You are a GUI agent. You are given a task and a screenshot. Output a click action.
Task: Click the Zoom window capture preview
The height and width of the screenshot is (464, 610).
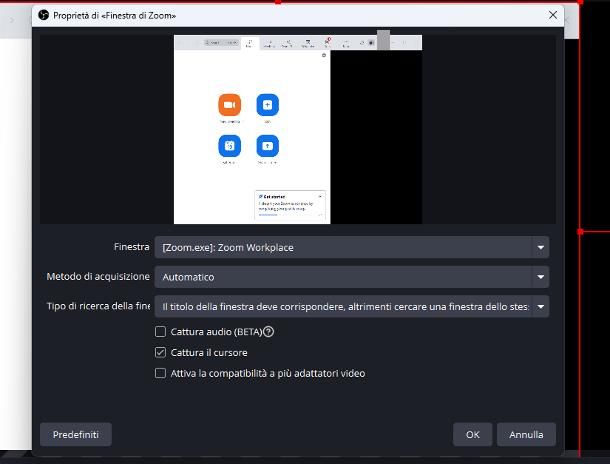298,130
